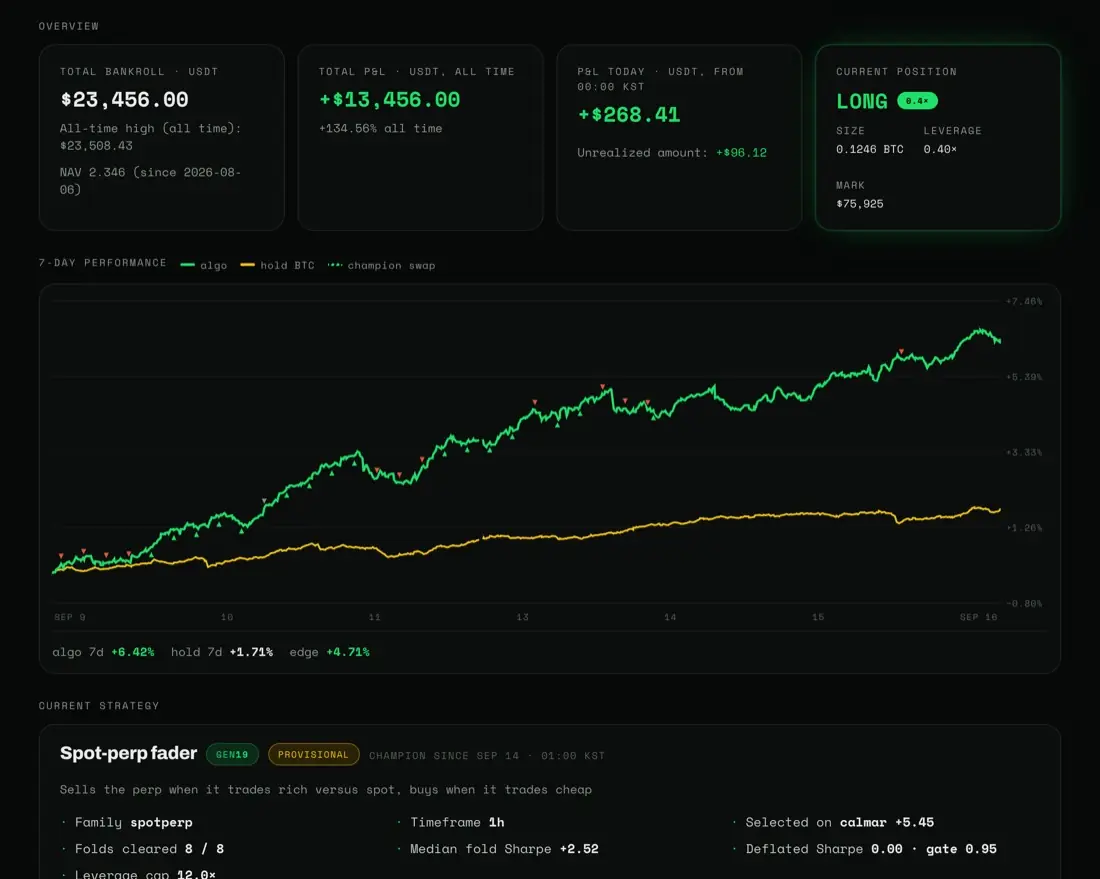This screenshot has width=1100, height=879.
Task: Click the SEP 16 x-axis label
Action: [x=978, y=617]
